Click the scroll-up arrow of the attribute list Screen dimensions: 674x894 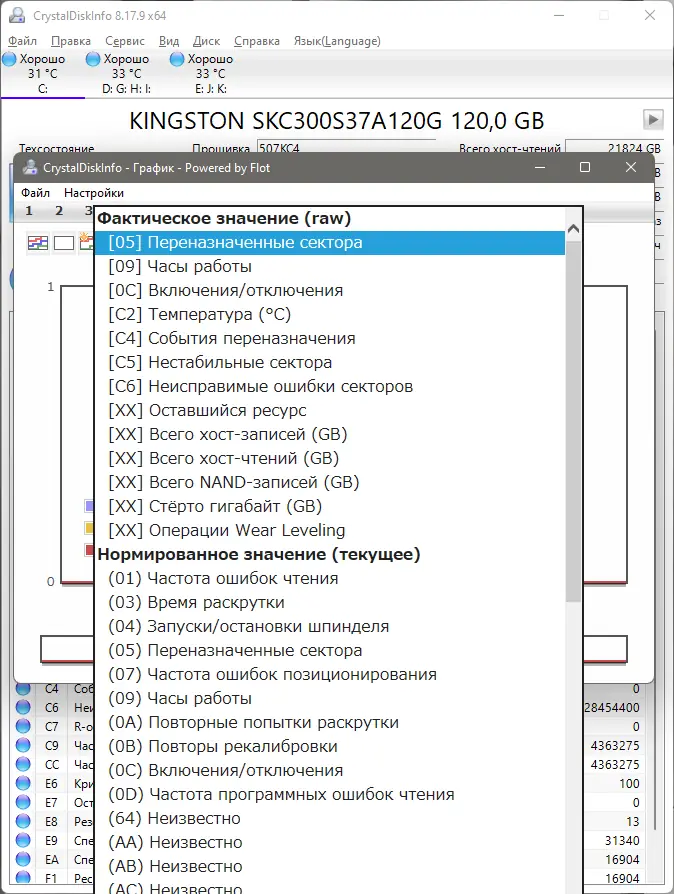click(x=574, y=229)
